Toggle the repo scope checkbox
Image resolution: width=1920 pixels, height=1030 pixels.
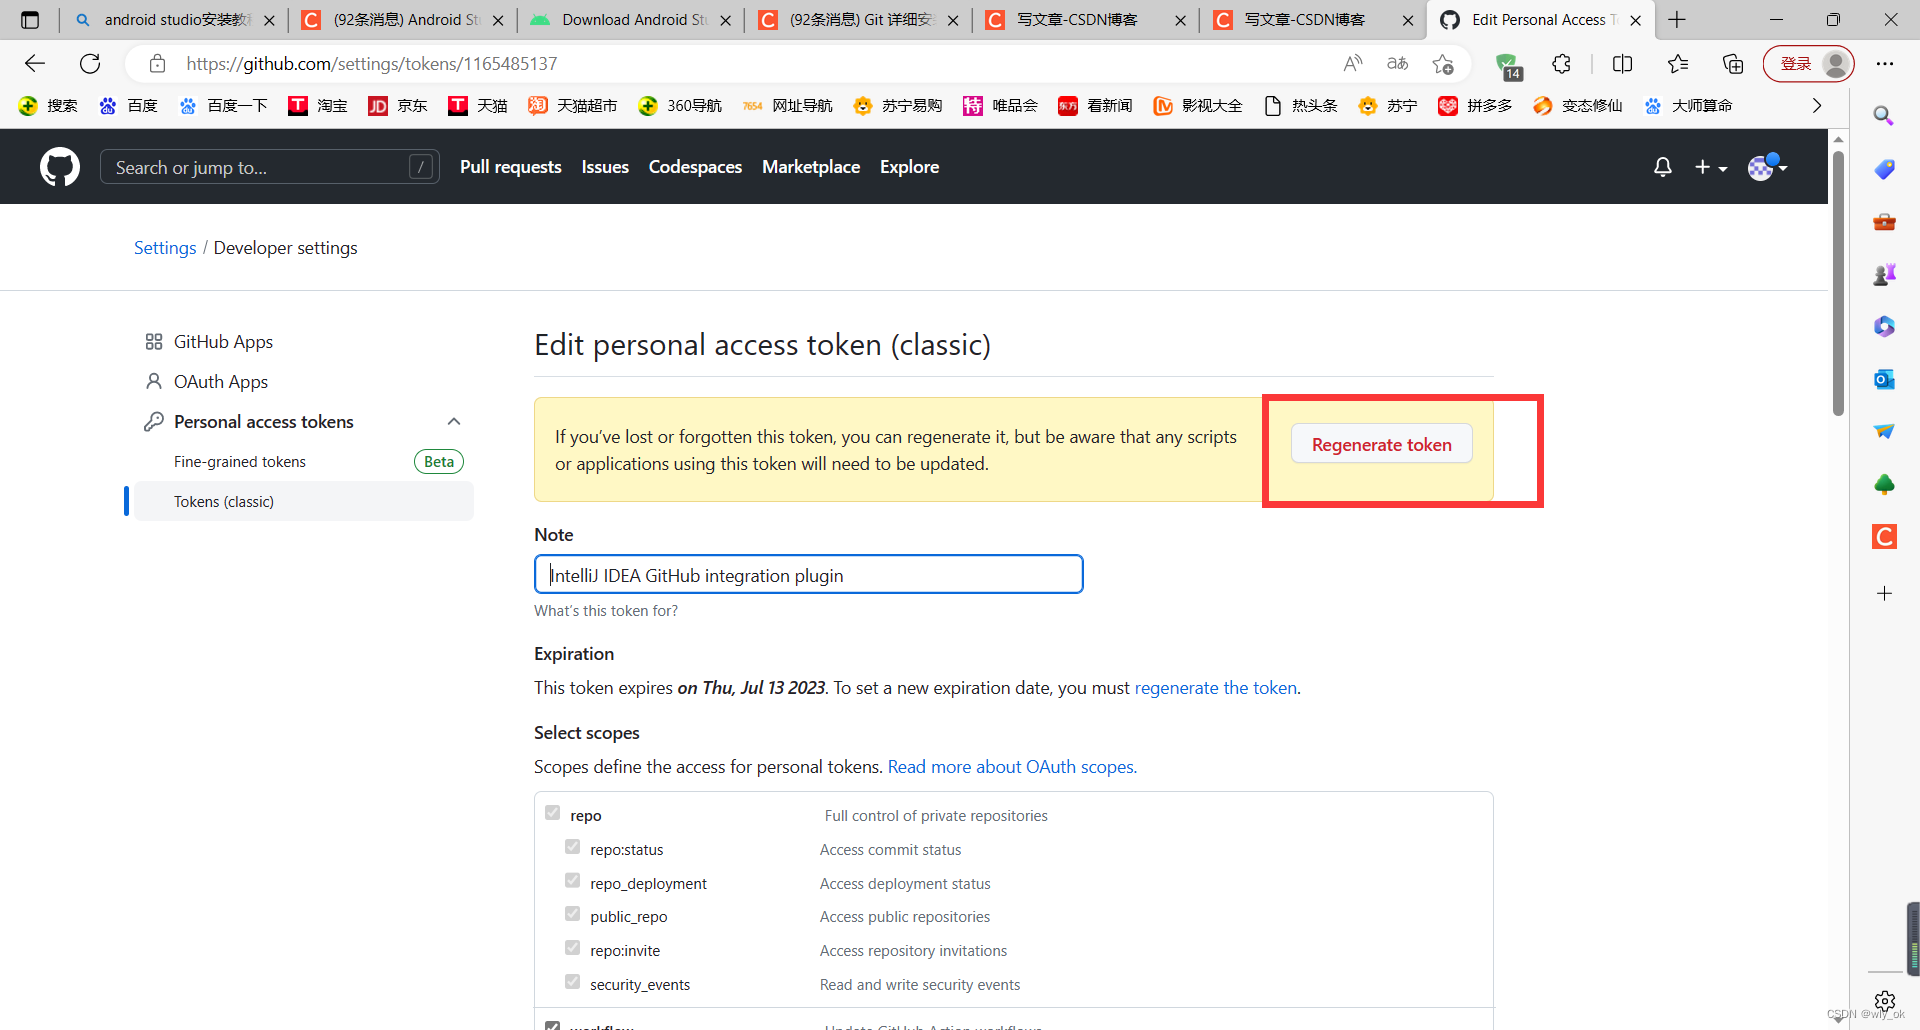(552, 813)
